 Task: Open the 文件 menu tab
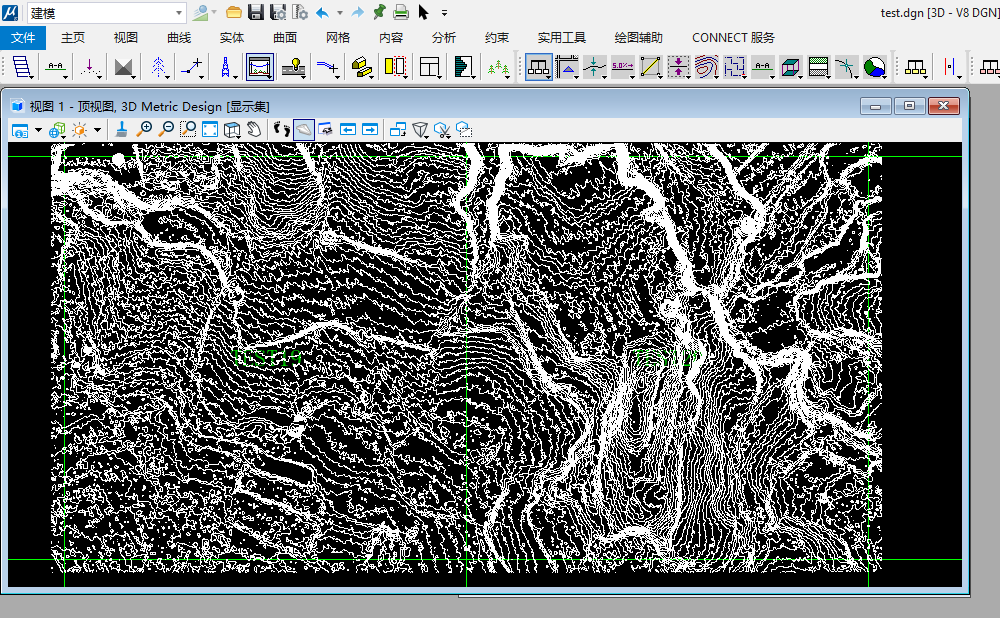pos(23,38)
